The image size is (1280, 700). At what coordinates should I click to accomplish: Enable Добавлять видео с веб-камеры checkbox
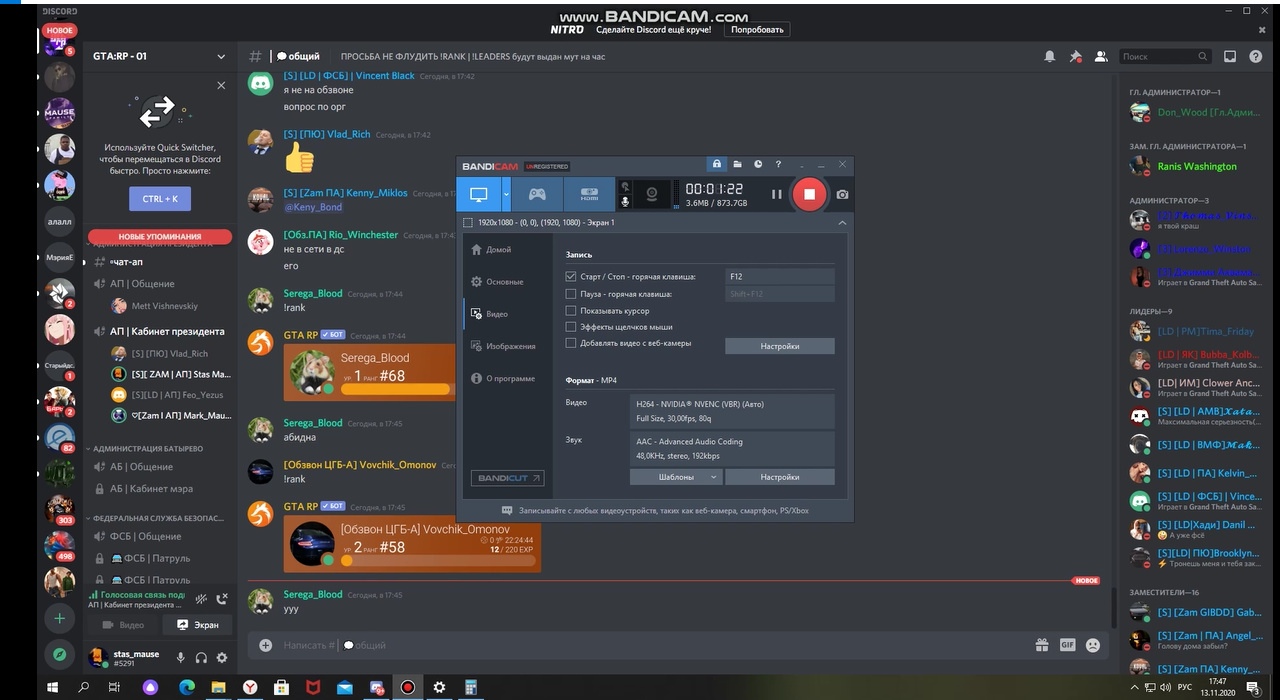[x=571, y=343]
